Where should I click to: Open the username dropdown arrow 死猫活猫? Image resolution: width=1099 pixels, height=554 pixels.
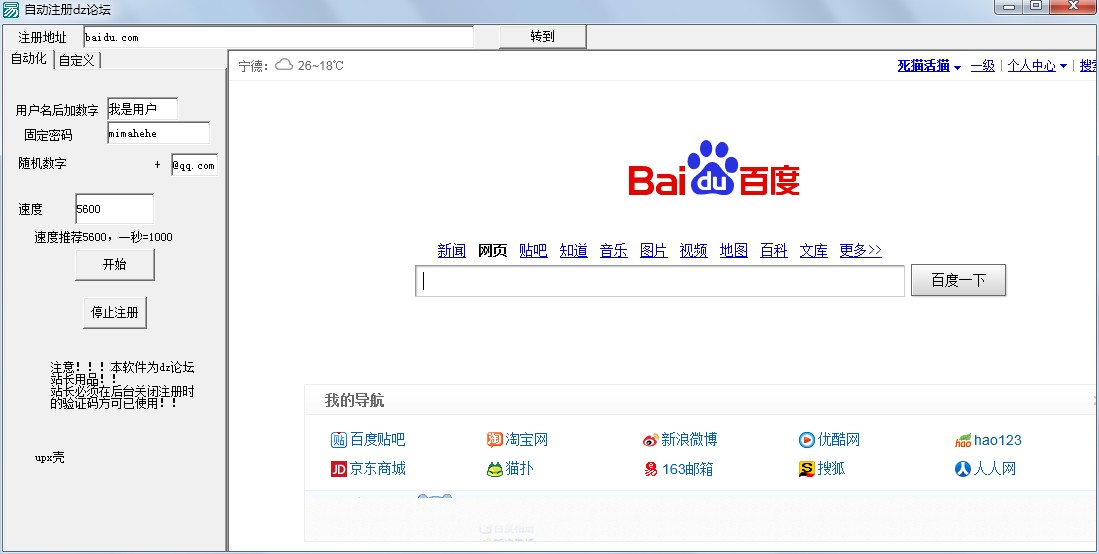coord(957,67)
